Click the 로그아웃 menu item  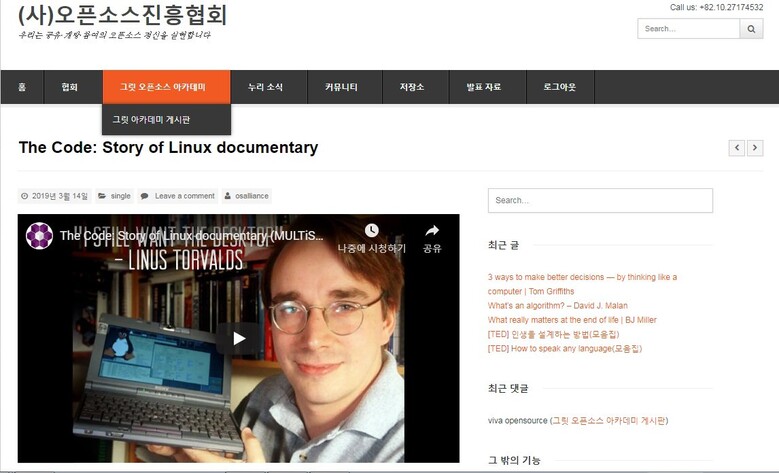pyautogui.click(x=560, y=87)
